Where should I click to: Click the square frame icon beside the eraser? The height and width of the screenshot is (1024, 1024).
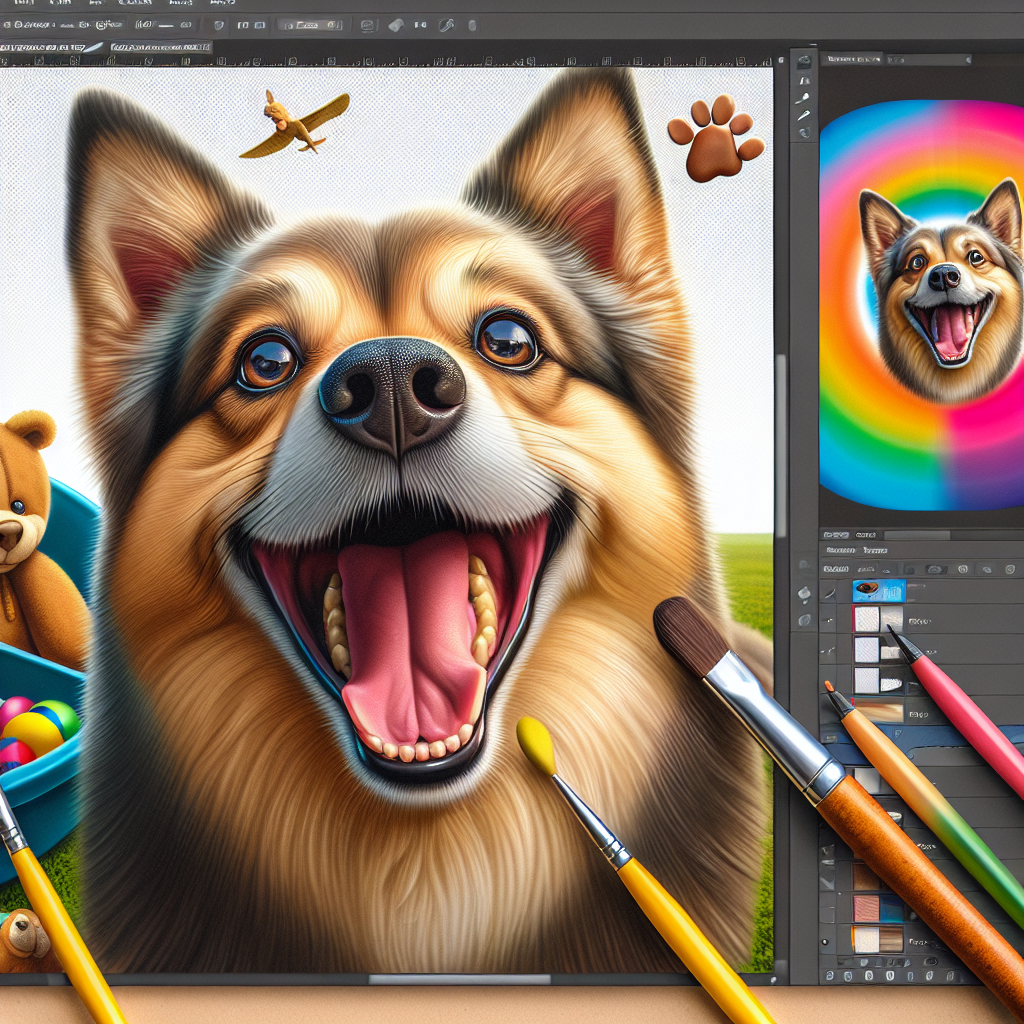[368, 25]
